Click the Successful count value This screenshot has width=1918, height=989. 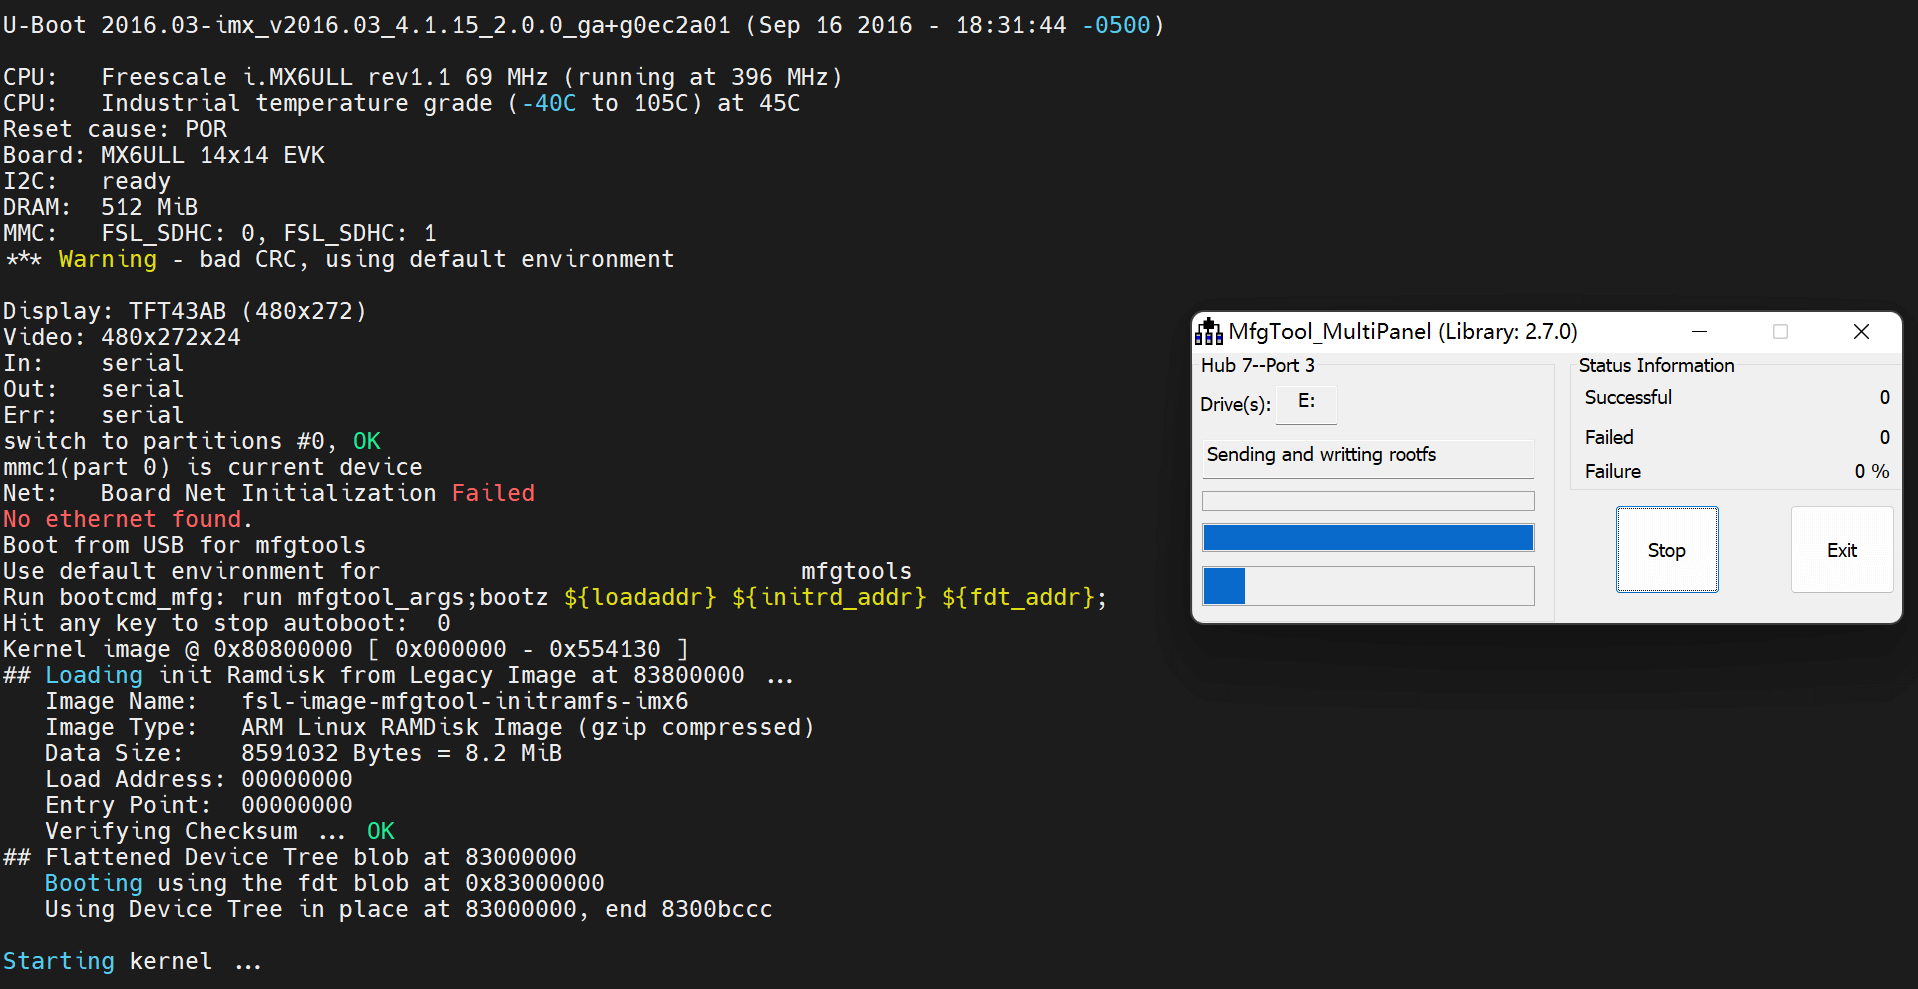[x=1884, y=398]
